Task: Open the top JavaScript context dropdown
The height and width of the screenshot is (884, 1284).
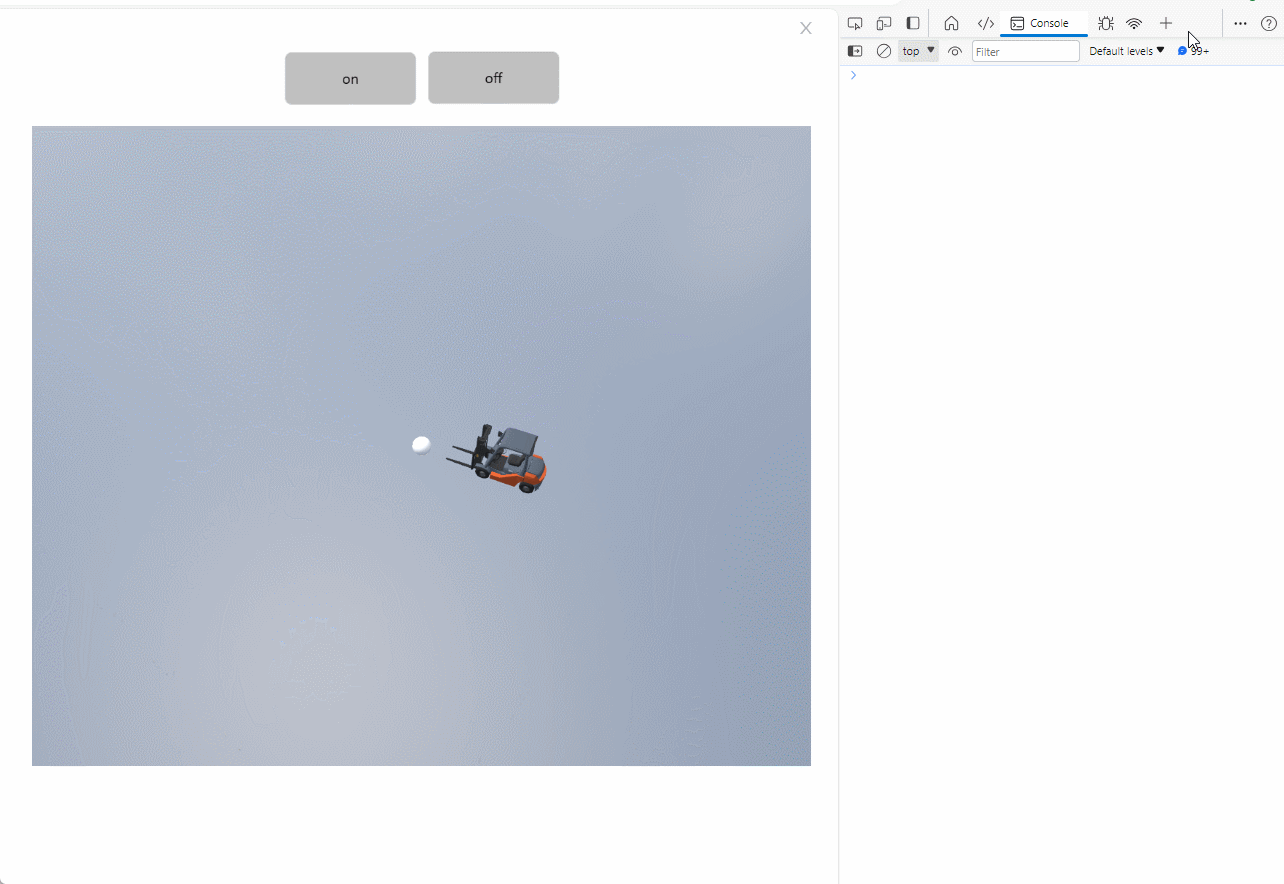Action: pyautogui.click(x=918, y=51)
